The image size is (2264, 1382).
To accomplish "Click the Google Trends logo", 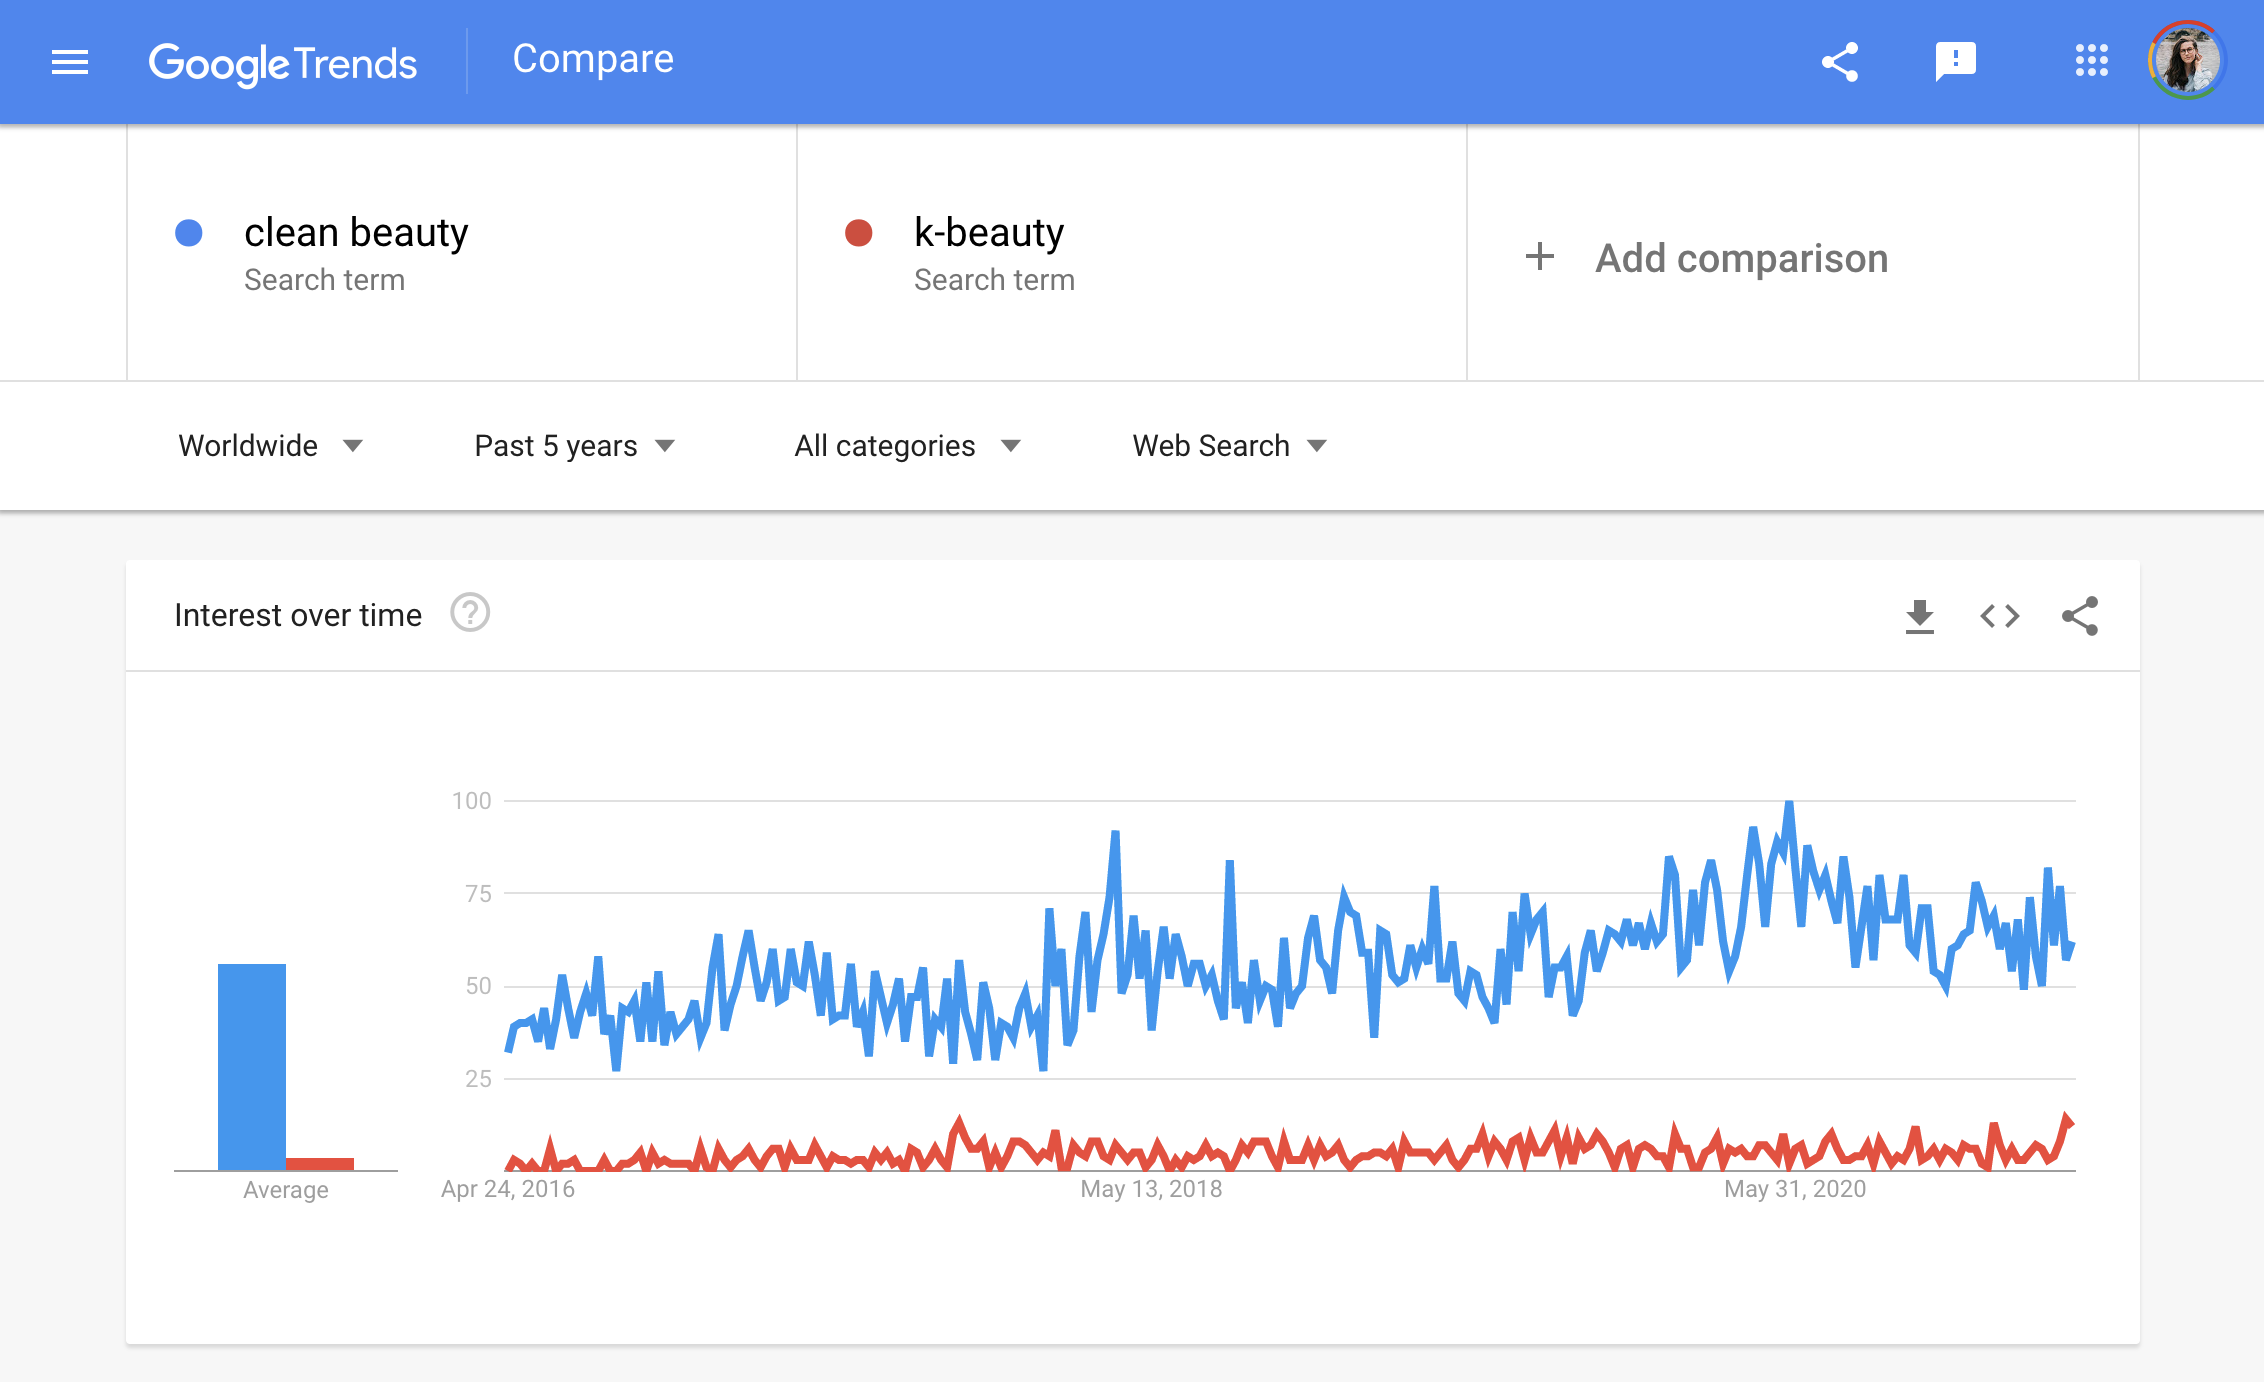I will 283,63.
